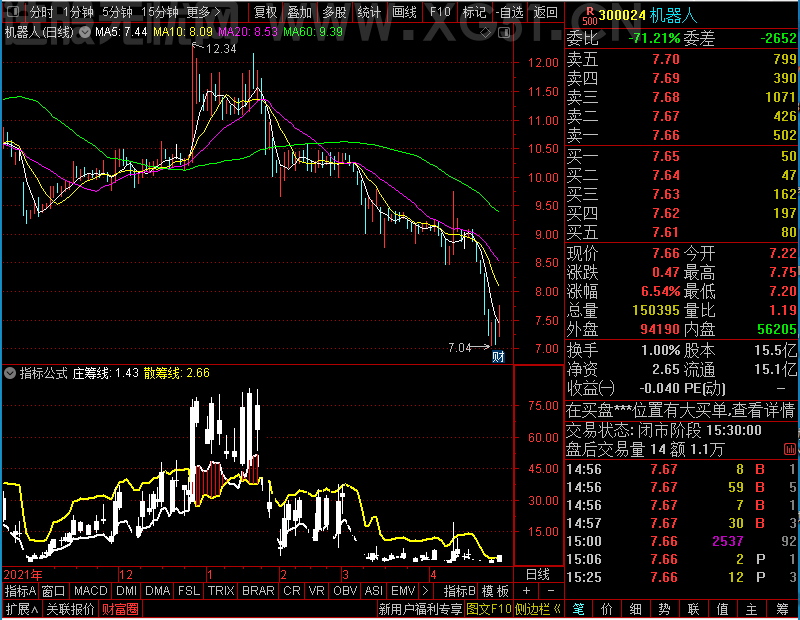Screen dimensions: 800x620
Task: Select the 1分钟 period tab
Action: [x=78, y=11]
